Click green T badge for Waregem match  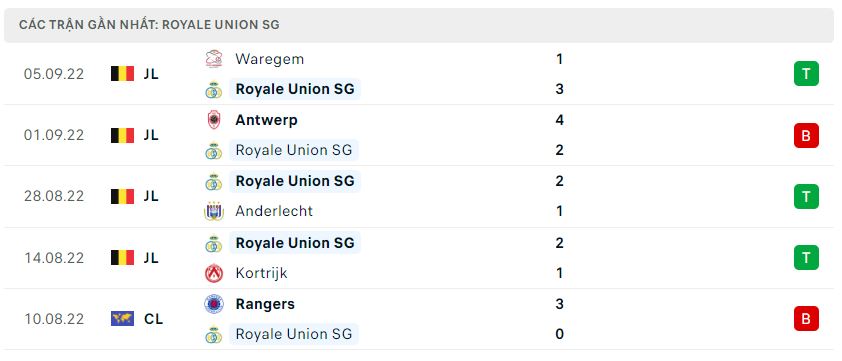point(806,74)
